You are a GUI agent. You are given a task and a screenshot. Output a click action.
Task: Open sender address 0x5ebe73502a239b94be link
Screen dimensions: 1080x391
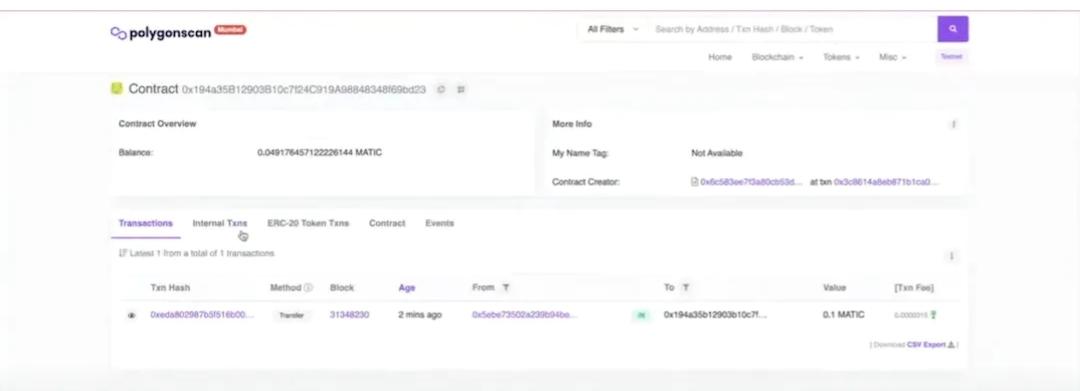coord(524,315)
